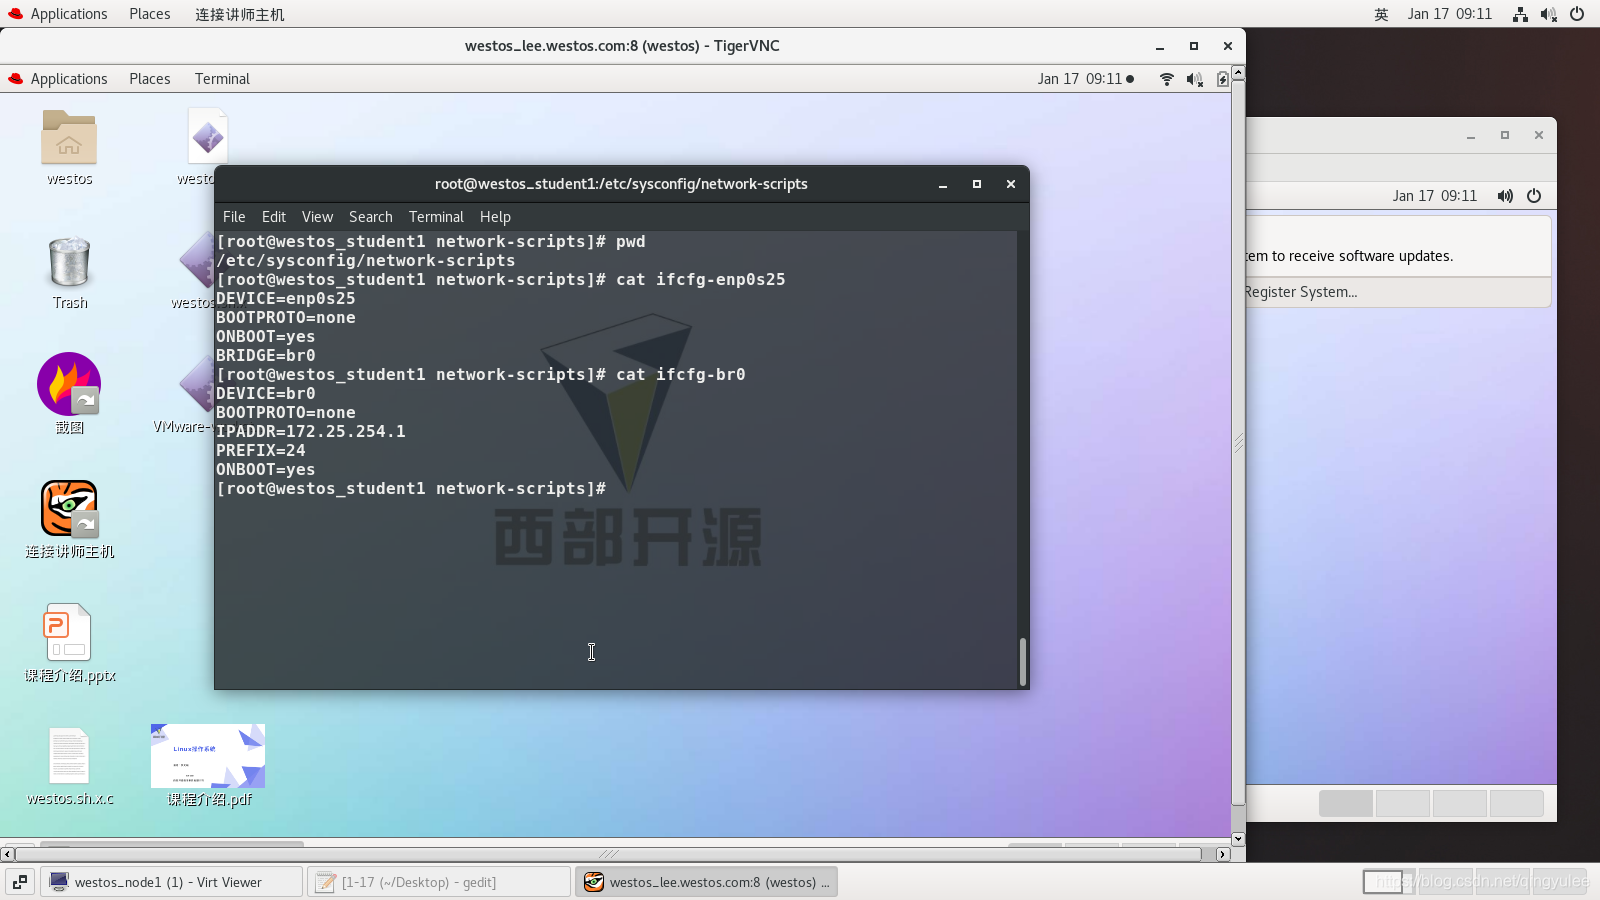Screen dimensions: 1600x900
Task: Click the BRIDGE=br0 line
Action: coord(266,356)
